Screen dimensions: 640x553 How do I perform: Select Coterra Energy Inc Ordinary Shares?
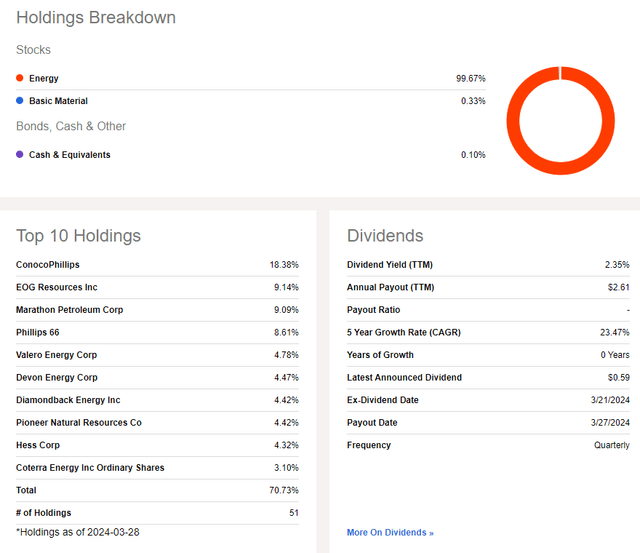click(90, 468)
